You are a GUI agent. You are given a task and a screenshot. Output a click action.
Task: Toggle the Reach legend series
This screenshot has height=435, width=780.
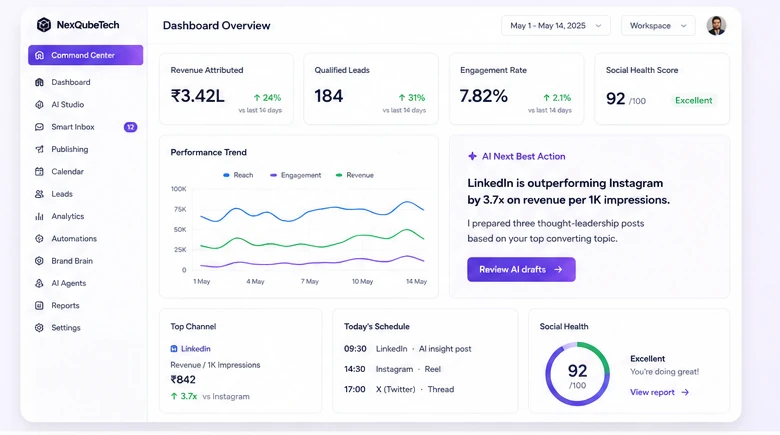tap(238, 175)
